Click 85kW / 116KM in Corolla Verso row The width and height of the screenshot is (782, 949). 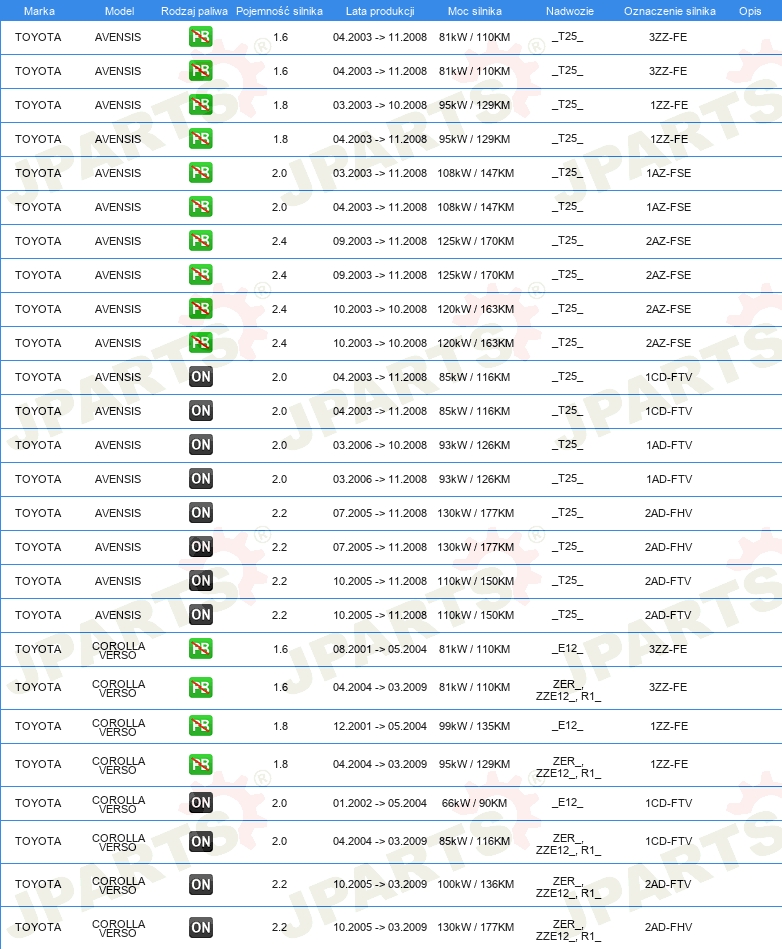click(475, 841)
